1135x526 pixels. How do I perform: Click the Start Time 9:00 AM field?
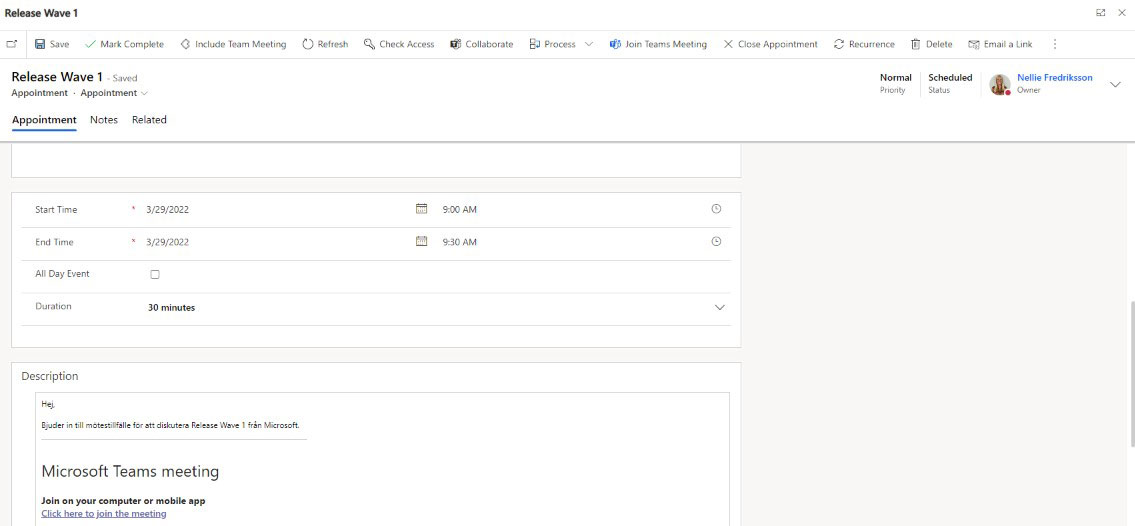460,210
